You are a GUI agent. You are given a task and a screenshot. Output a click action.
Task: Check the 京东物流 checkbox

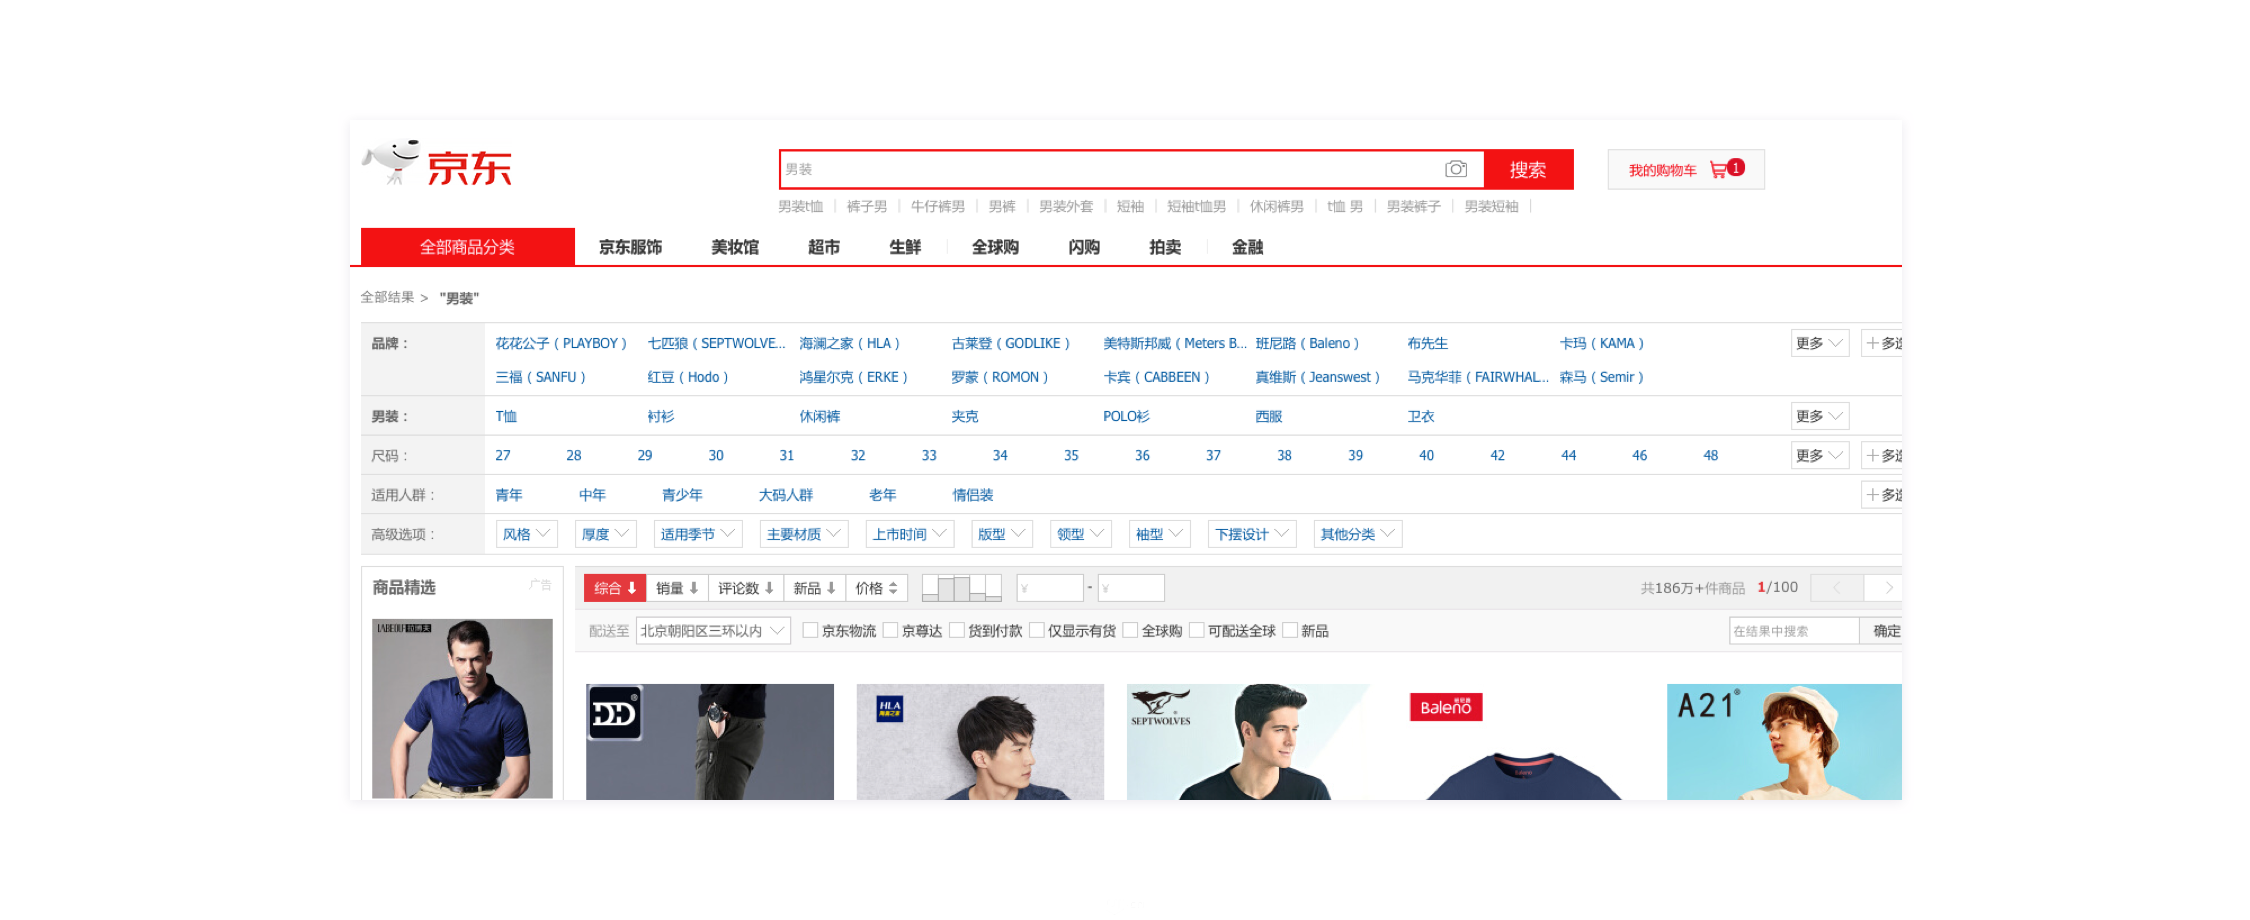coord(811,630)
